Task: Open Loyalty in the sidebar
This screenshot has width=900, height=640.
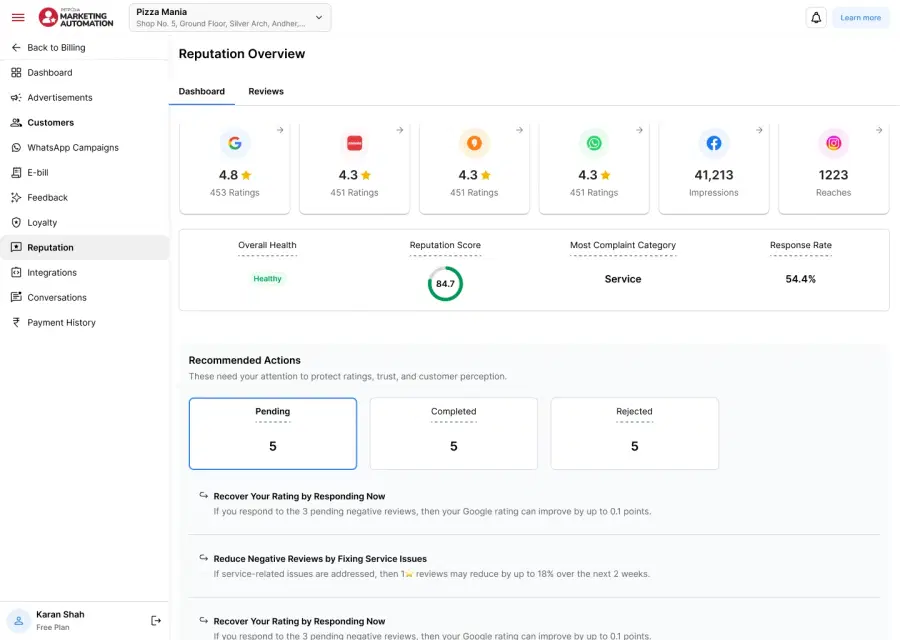Action: [x=84, y=223]
